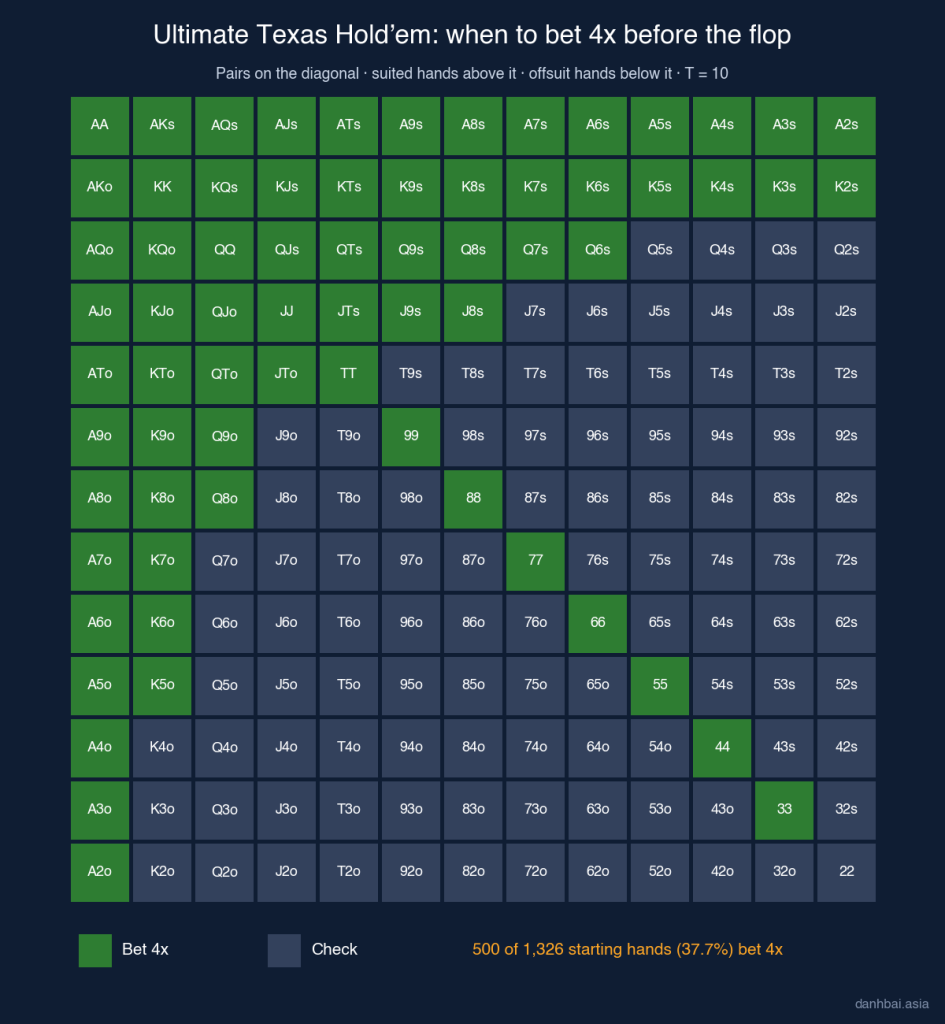Select the Q6s cell
Image resolution: width=945 pixels, height=1024 pixels.
pyautogui.click(x=598, y=250)
